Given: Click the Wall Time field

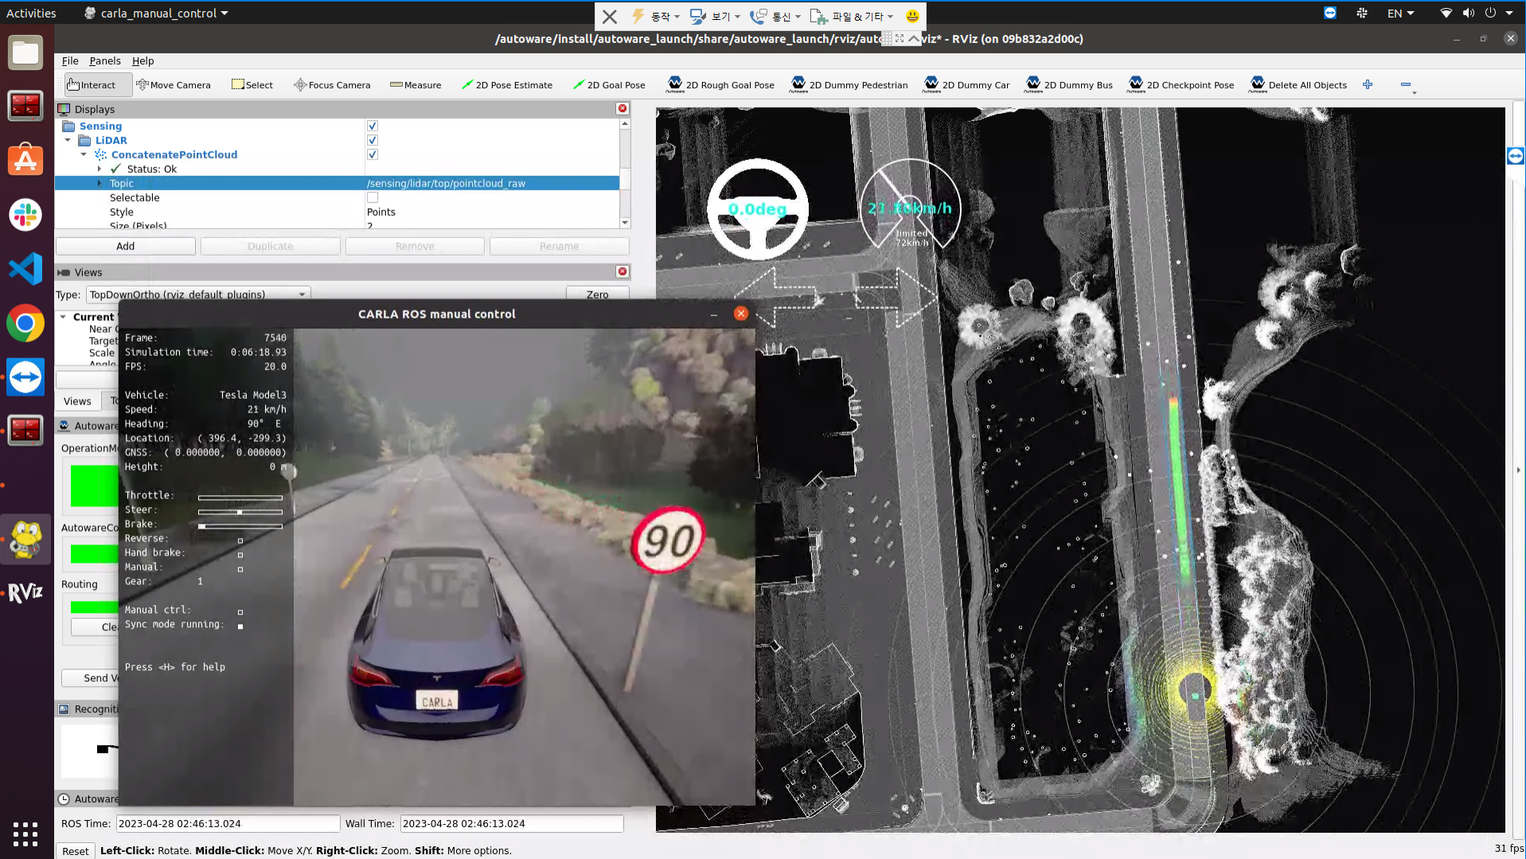Looking at the screenshot, I should click(x=512, y=824).
